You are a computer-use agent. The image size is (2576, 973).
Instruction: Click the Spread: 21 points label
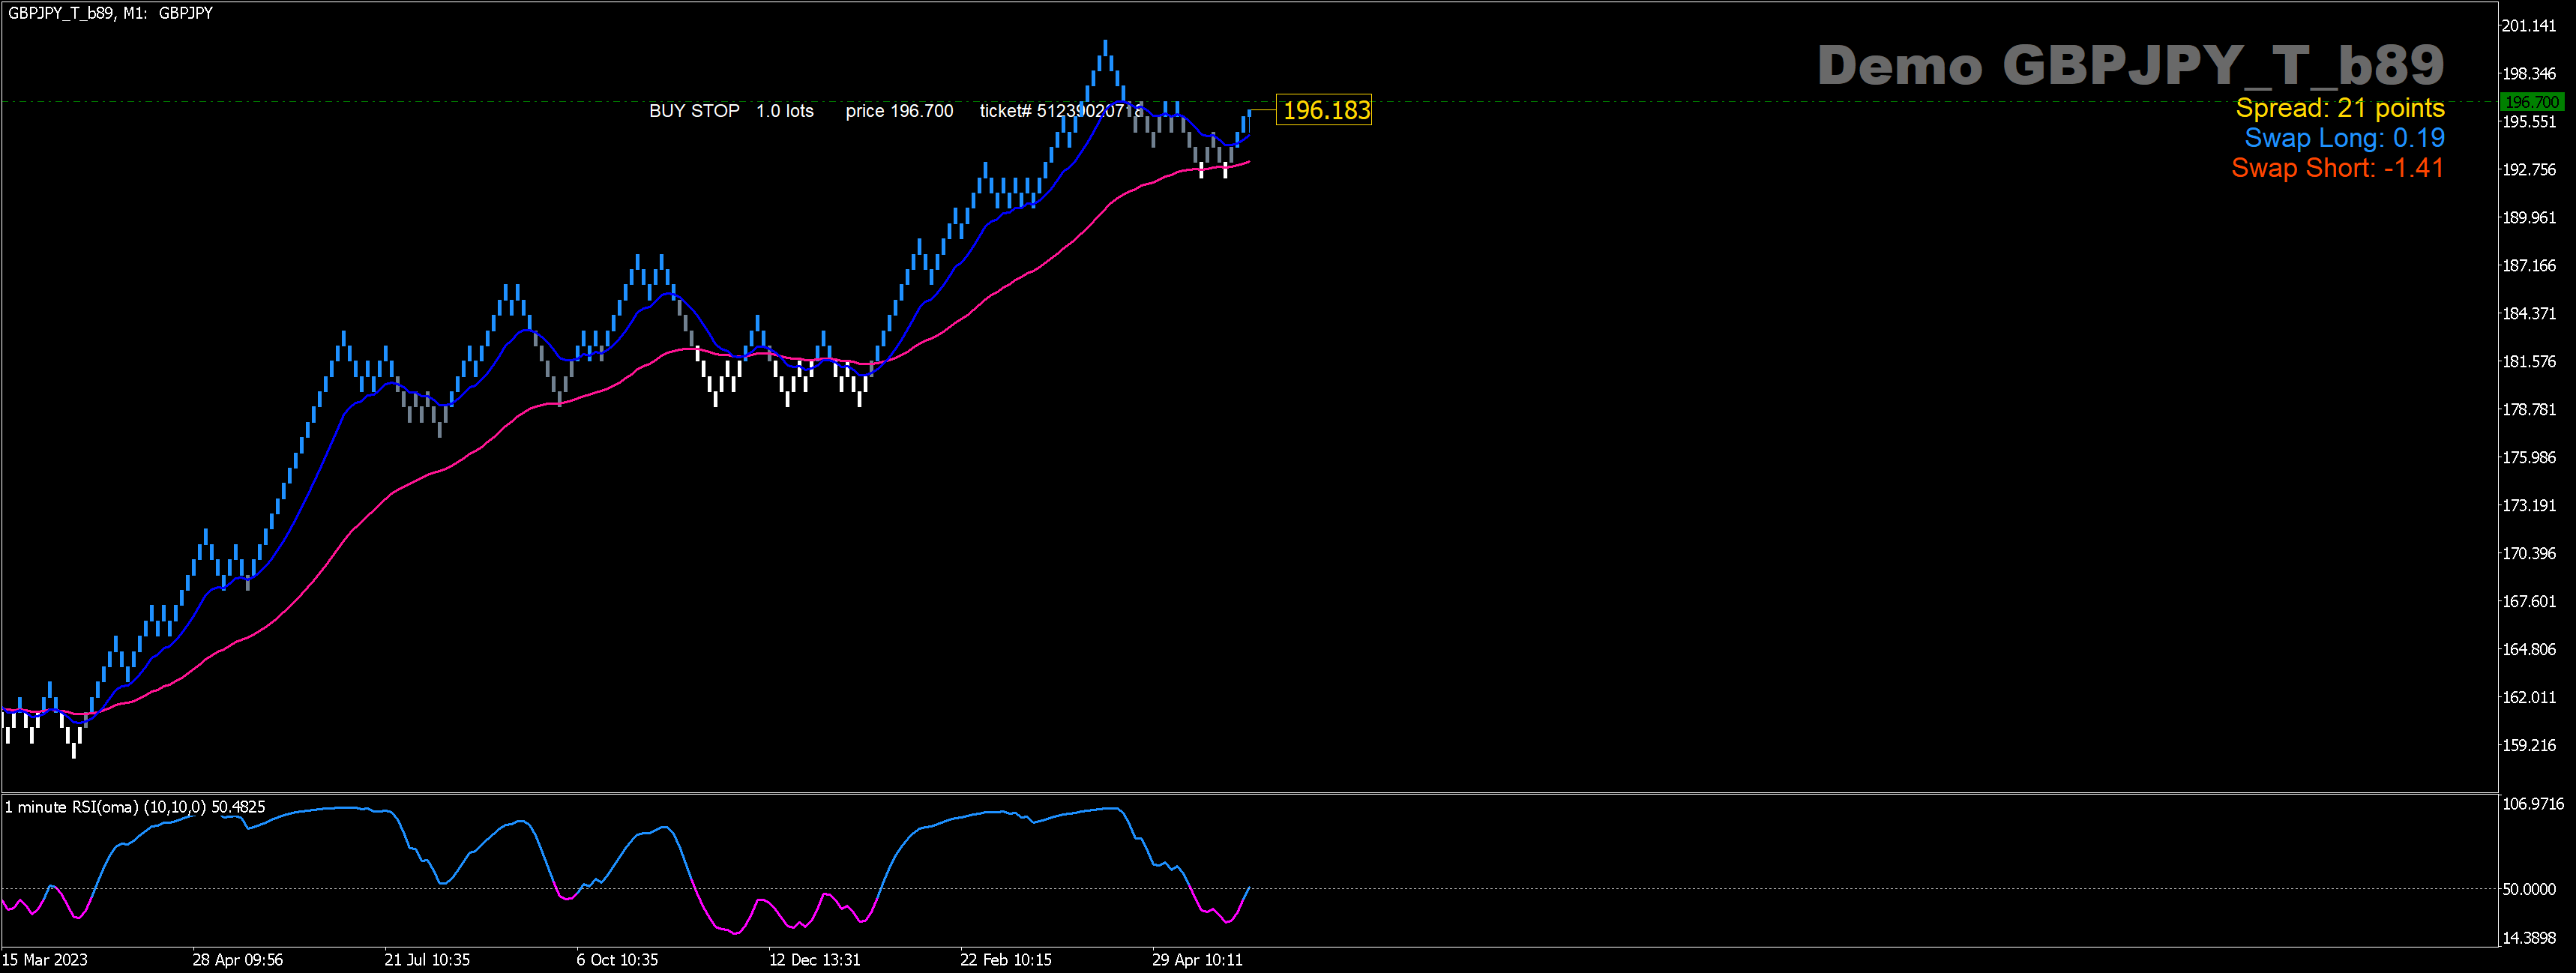(x=2339, y=108)
